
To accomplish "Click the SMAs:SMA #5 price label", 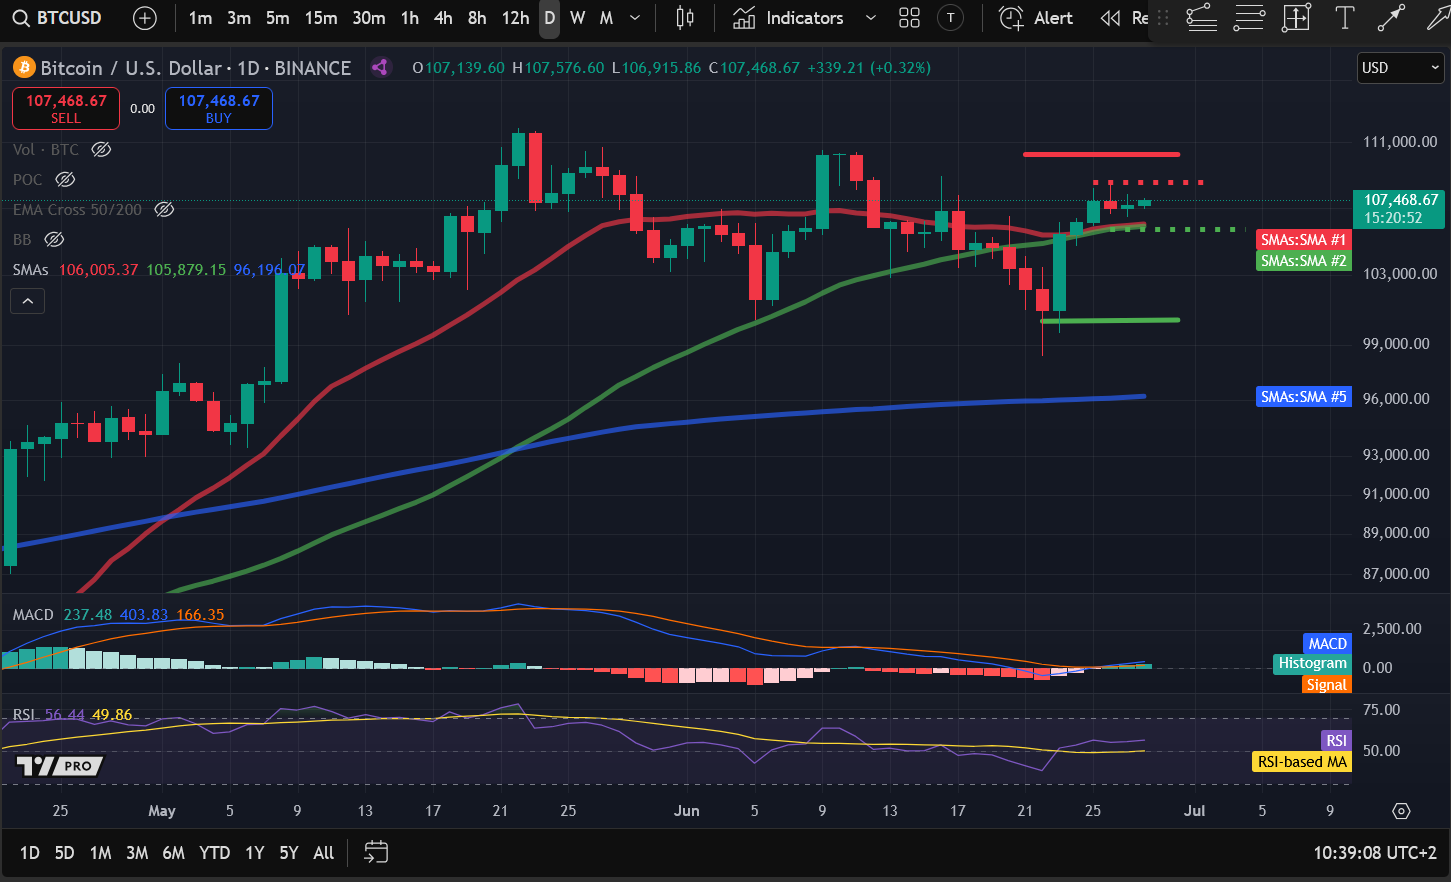I will (x=1303, y=397).
